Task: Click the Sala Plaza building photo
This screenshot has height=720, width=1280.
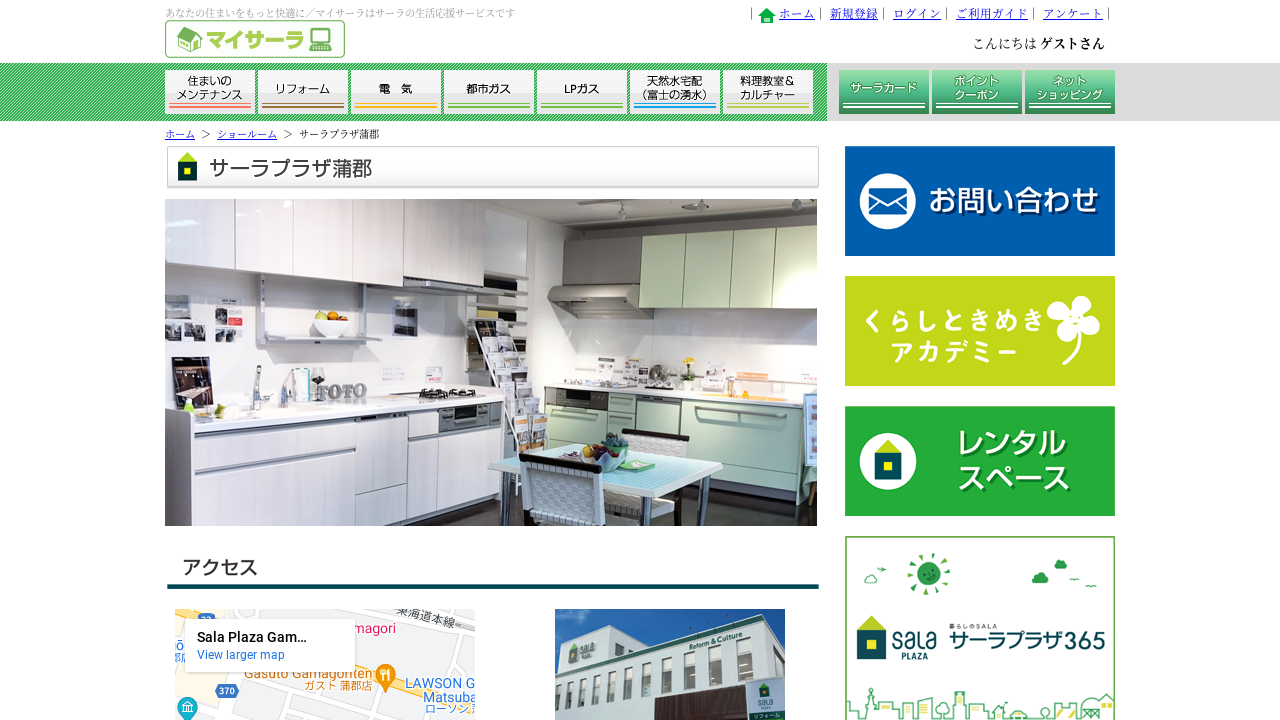Action: (669, 664)
